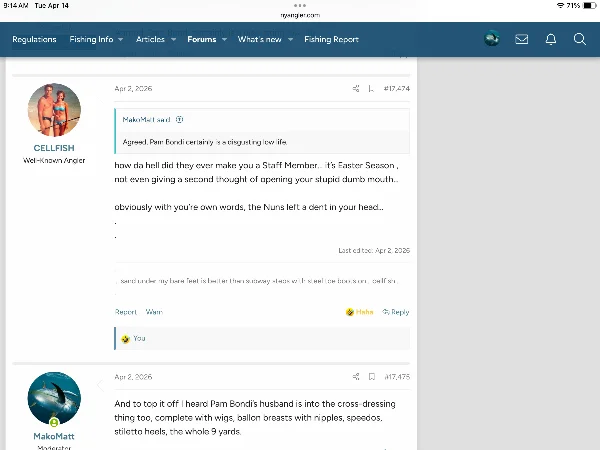Open the alerts bell icon
Image resolution: width=600 pixels, height=450 pixels.
pos(550,39)
